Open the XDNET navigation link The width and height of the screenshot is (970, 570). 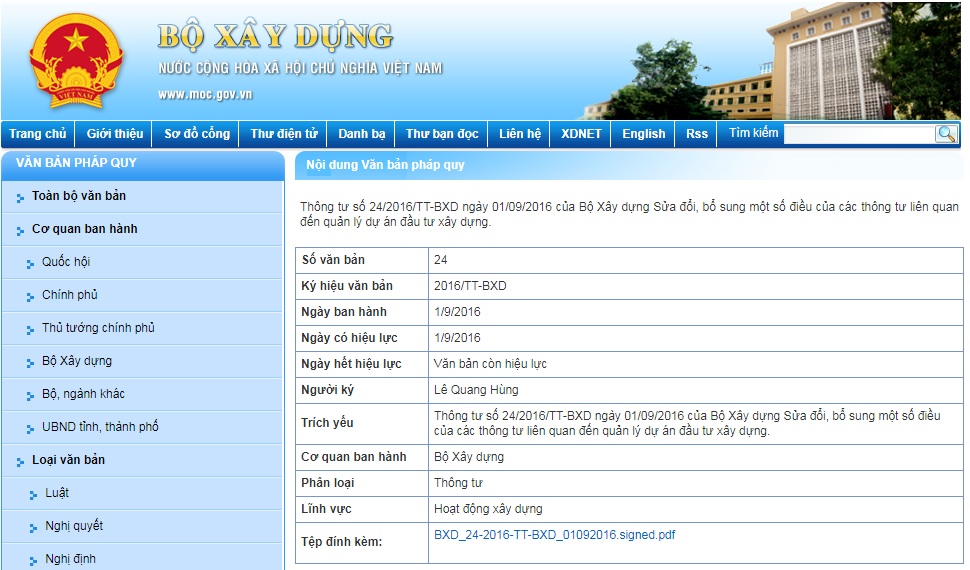tap(581, 134)
